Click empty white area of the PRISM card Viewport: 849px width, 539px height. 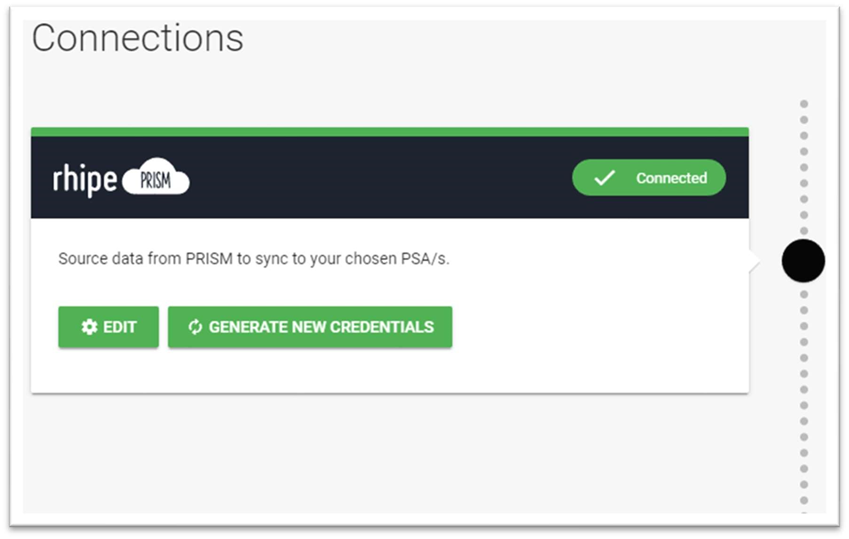click(x=596, y=325)
